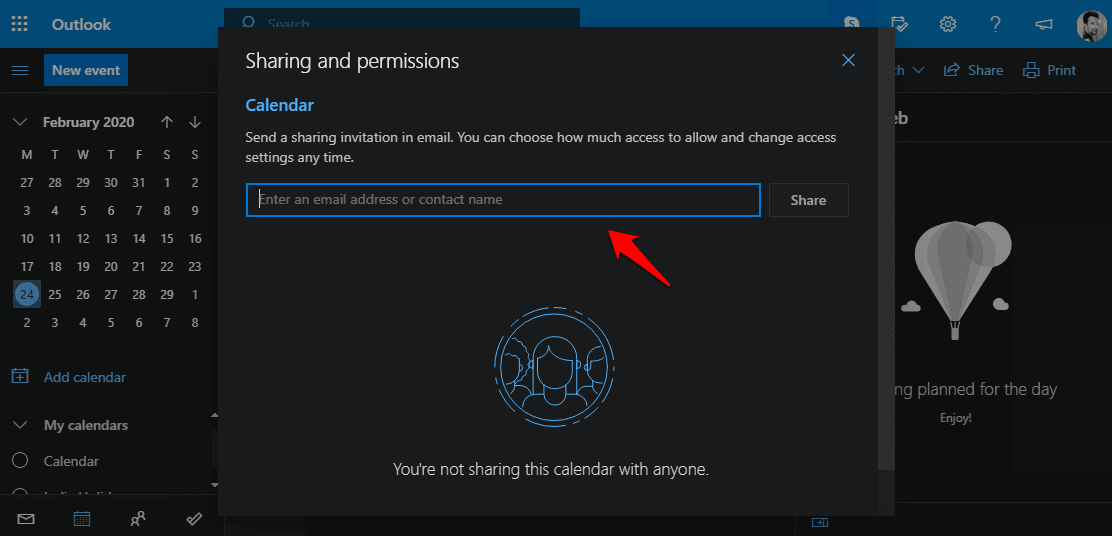Open Skype from the header bar
Screen dimensions: 1112x536
click(852, 24)
